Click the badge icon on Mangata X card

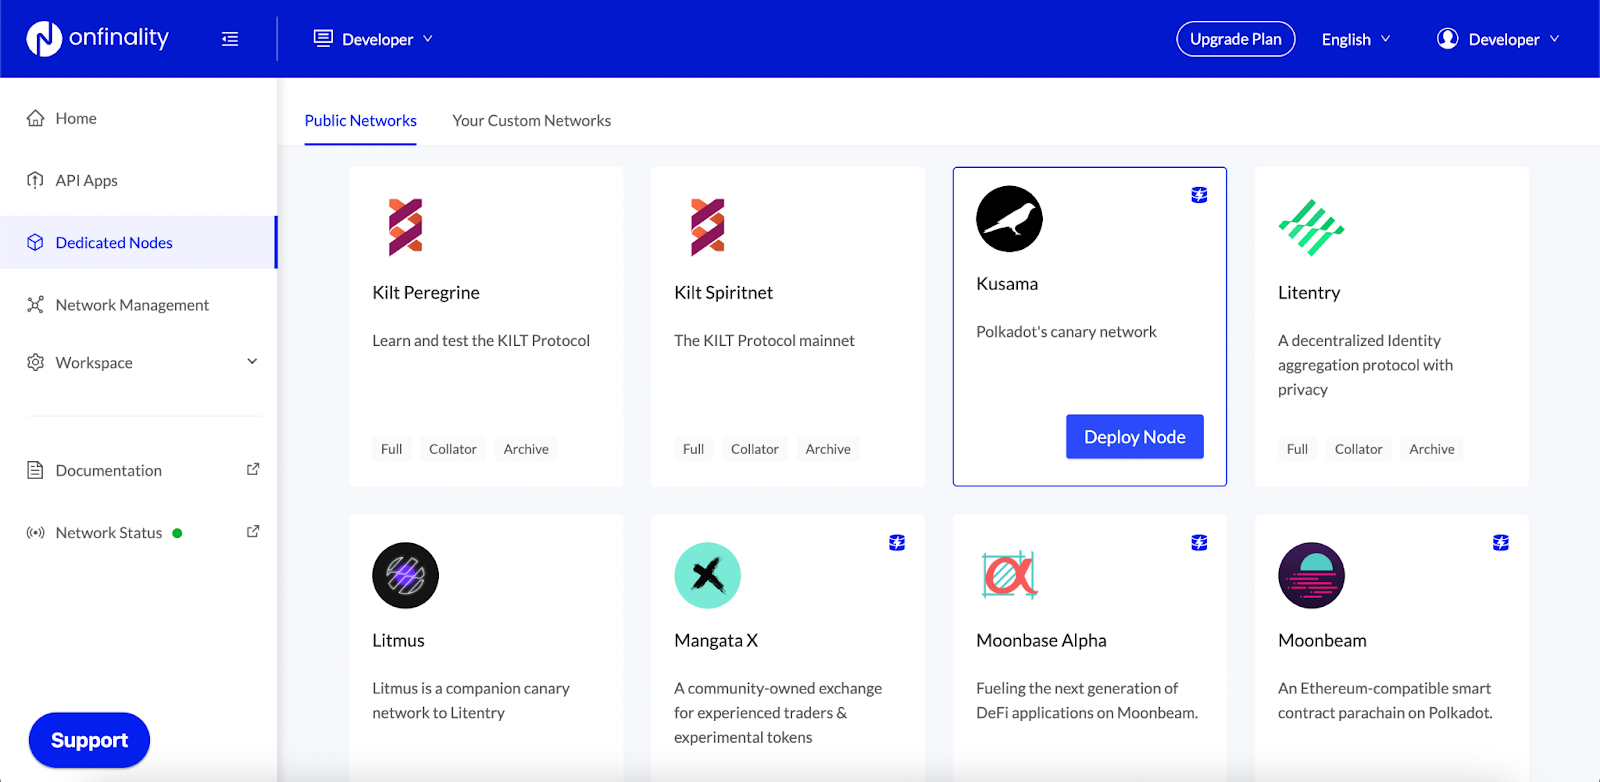[x=897, y=543]
